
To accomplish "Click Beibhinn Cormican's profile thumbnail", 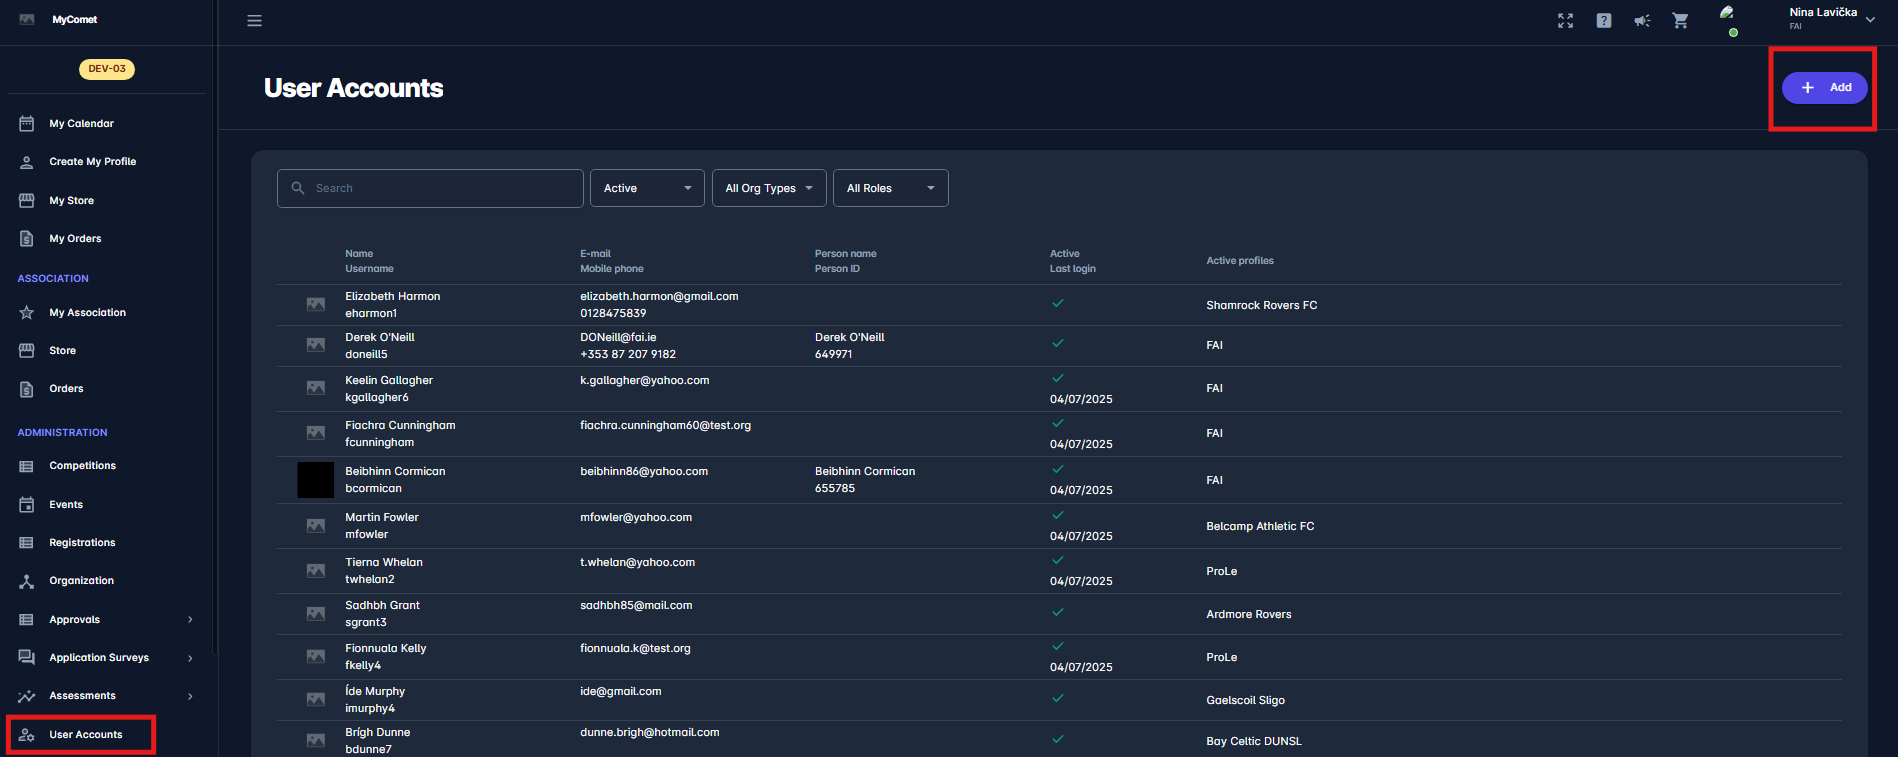I will (x=316, y=480).
